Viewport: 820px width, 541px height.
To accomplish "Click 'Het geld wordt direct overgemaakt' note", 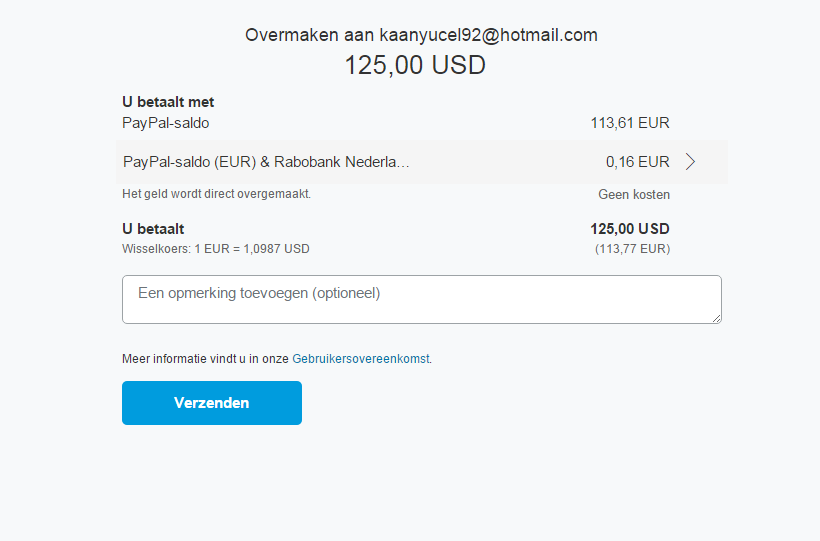I will (217, 194).
